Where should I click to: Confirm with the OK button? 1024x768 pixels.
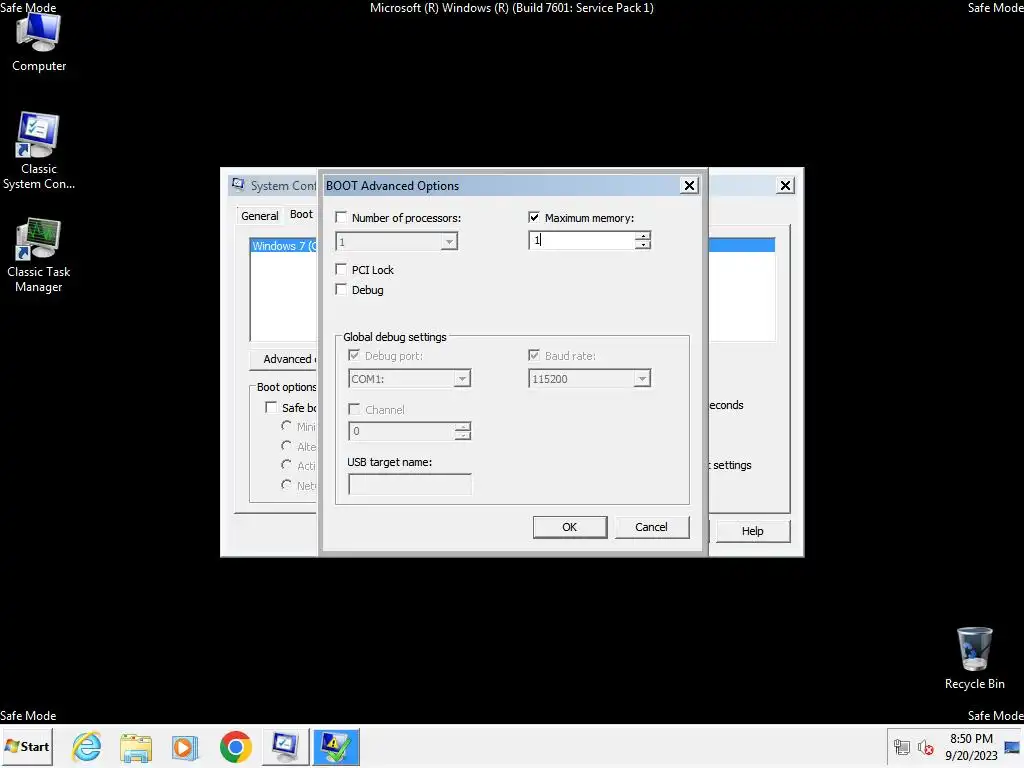pyautogui.click(x=570, y=527)
